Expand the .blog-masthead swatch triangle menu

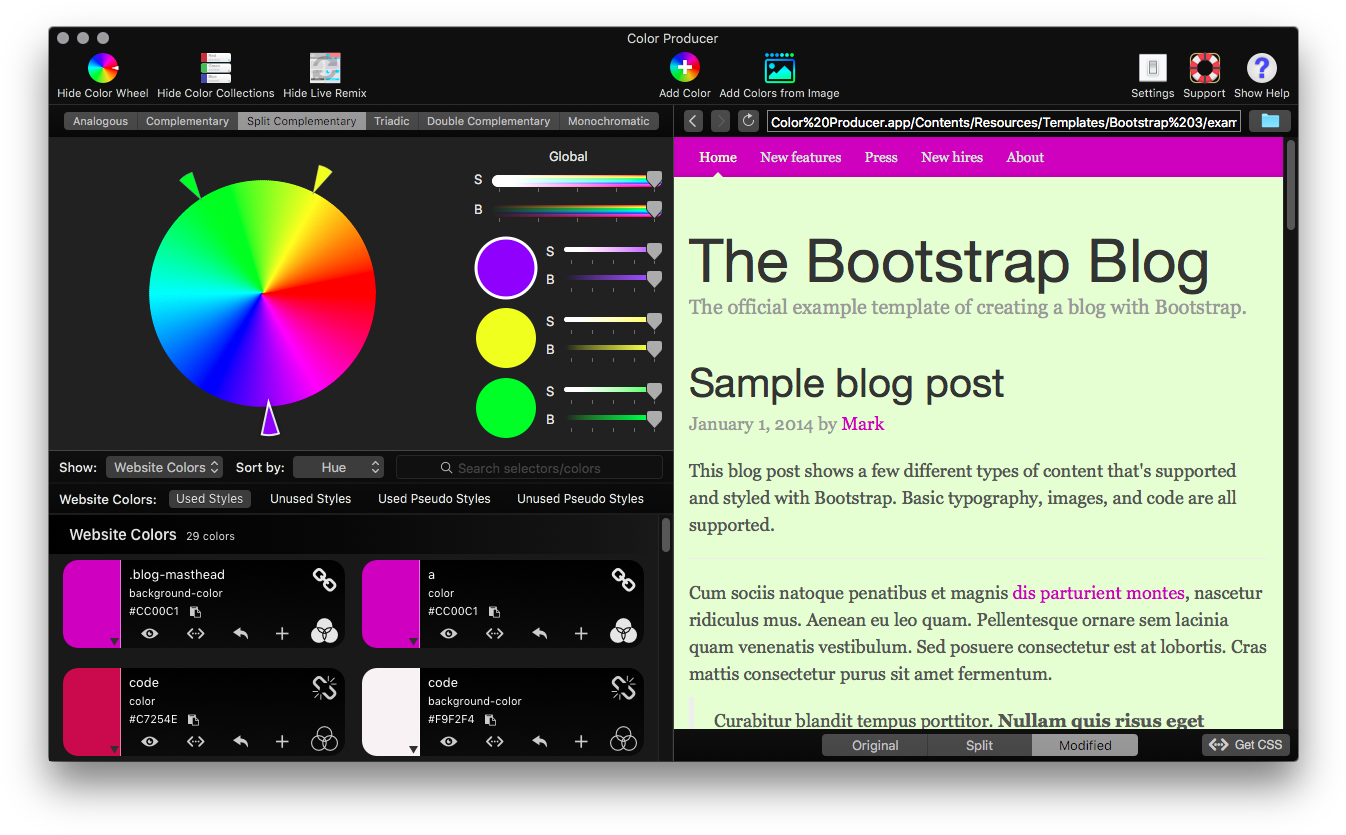point(114,641)
